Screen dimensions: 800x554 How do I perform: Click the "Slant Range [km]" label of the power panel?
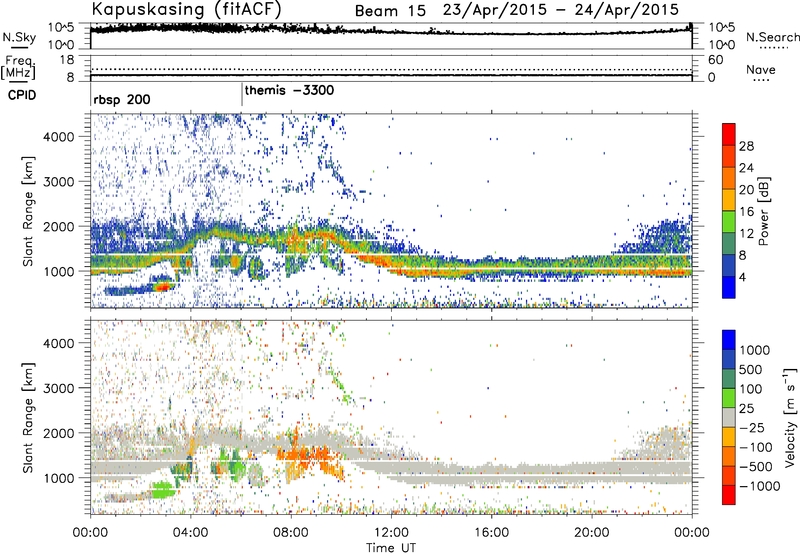29,211
